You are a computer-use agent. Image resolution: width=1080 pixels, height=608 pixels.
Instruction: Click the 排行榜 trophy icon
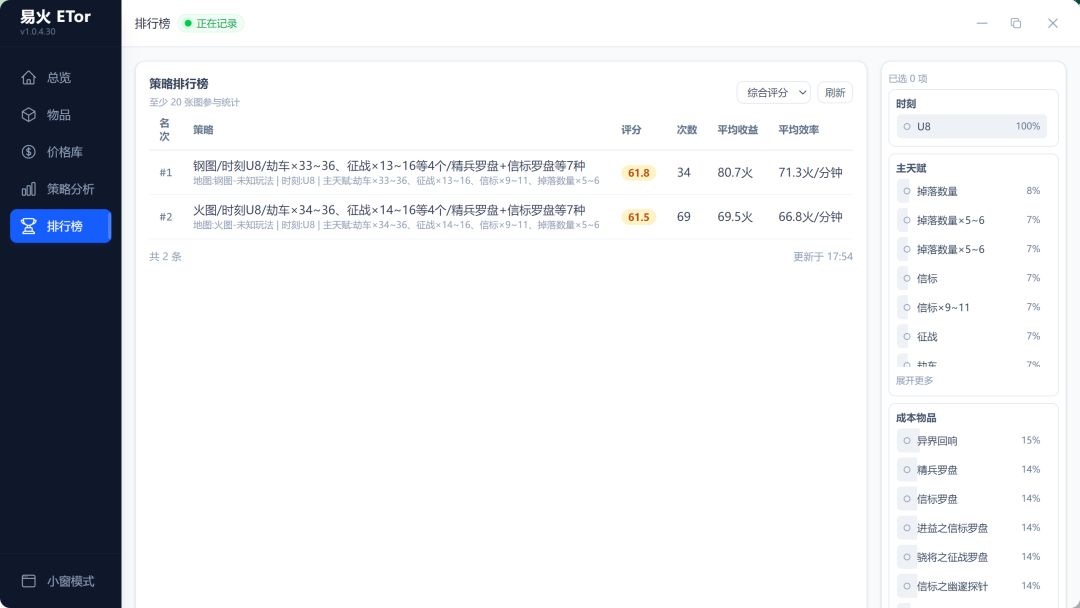point(29,226)
